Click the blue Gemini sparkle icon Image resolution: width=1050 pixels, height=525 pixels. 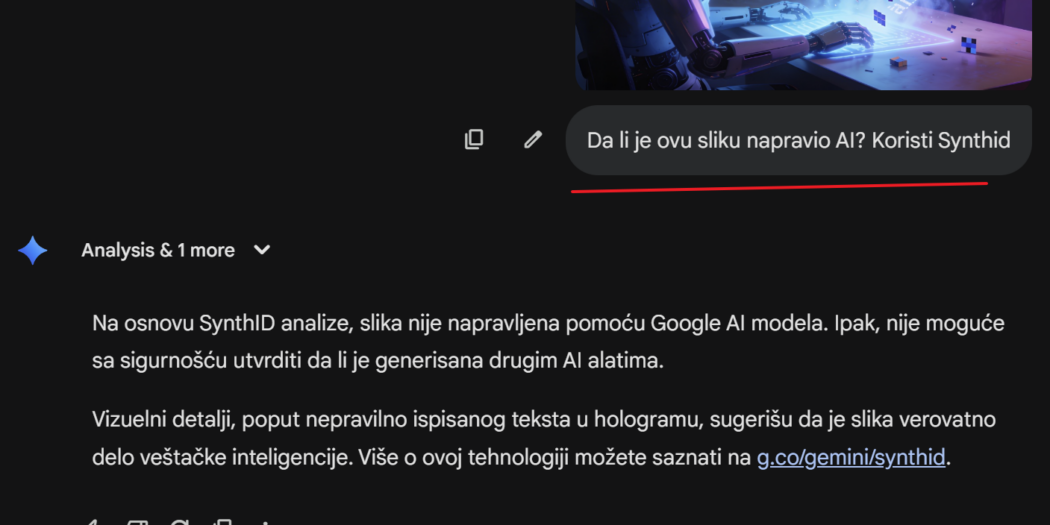32,250
